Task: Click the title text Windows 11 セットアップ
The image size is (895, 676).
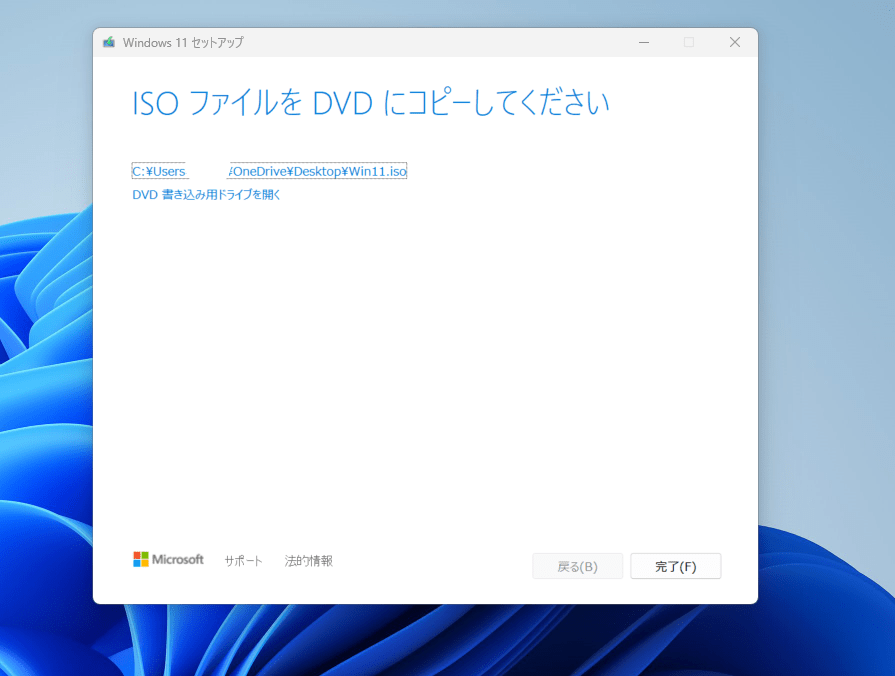Action: click(183, 42)
